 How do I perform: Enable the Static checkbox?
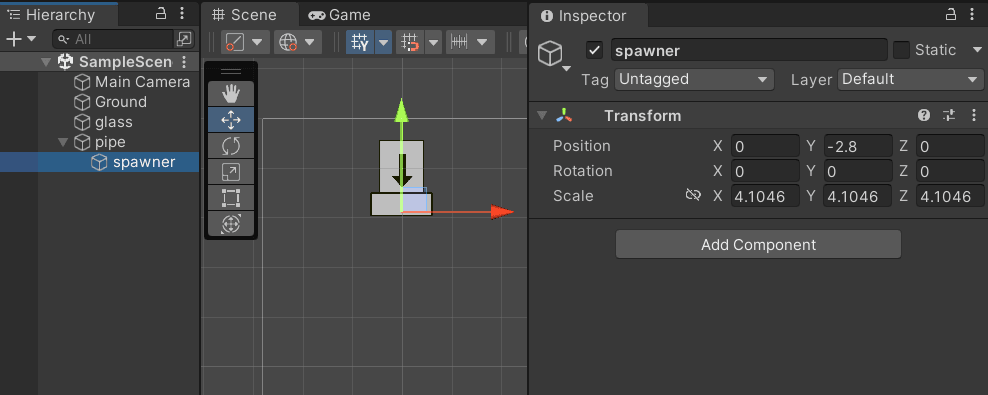click(x=902, y=50)
